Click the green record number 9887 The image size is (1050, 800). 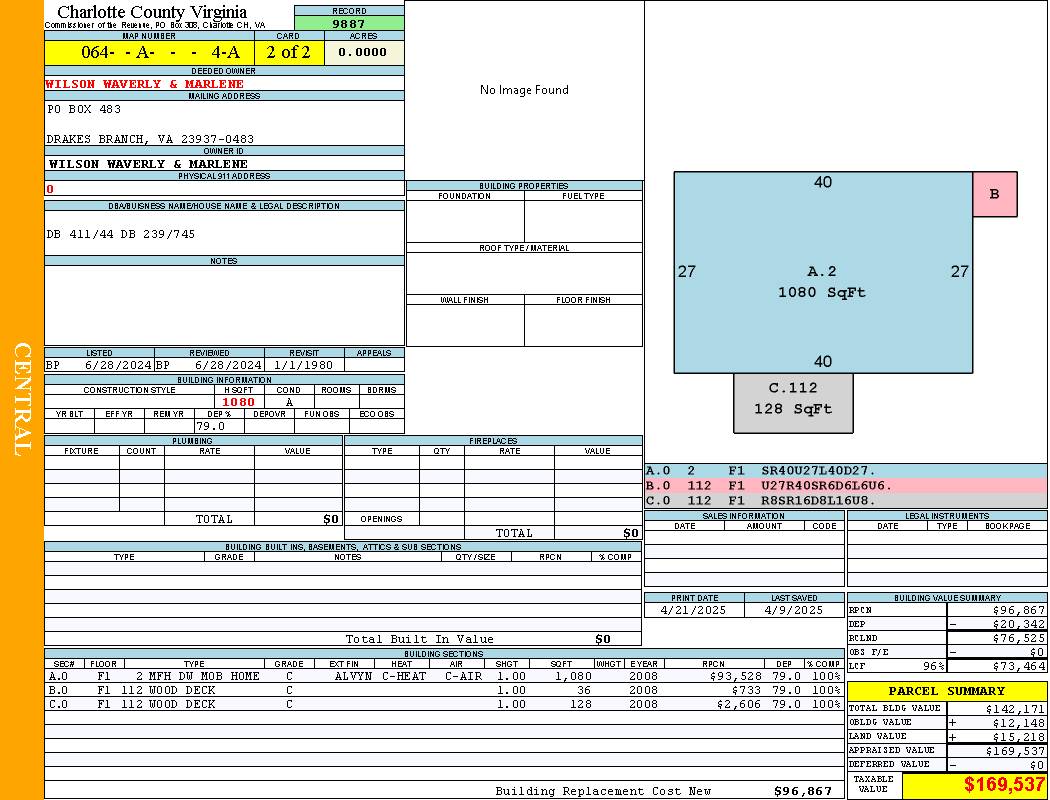point(349,24)
